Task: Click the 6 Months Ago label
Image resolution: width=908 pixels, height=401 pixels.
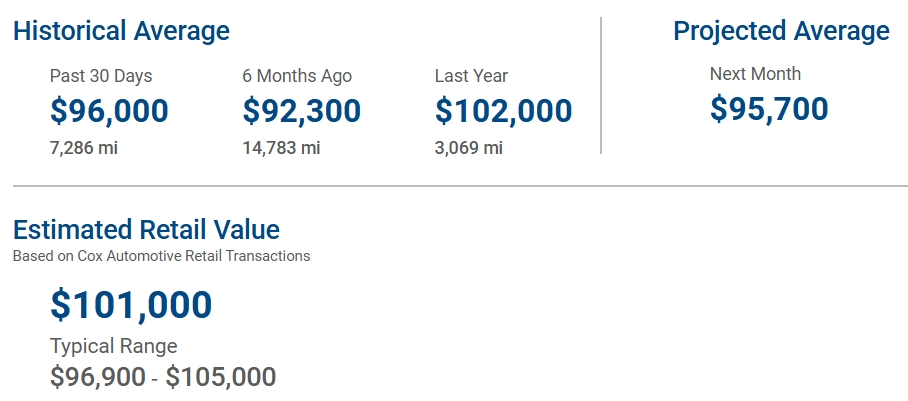Action: [297, 76]
